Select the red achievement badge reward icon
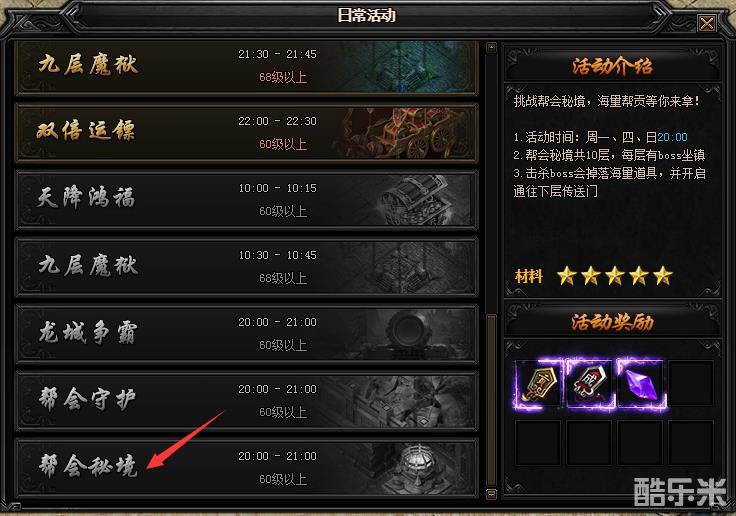This screenshot has height=516, width=736. (x=590, y=384)
